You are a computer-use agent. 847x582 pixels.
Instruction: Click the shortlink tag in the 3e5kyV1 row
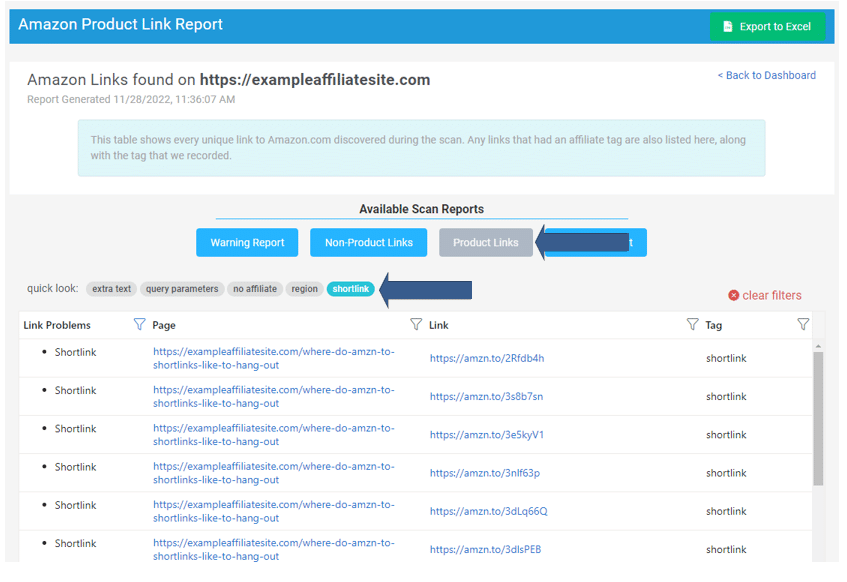[x=726, y=435]
